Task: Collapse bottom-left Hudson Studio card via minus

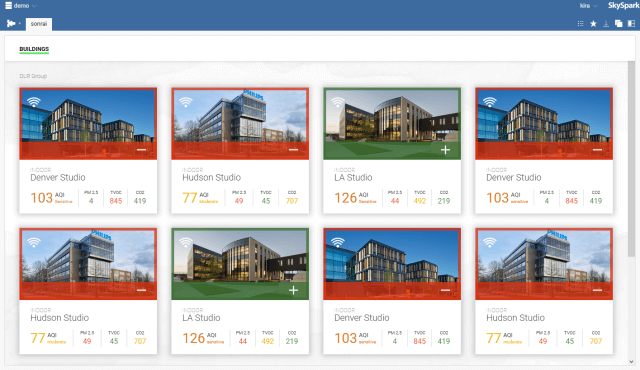Action: click(142, 290)
